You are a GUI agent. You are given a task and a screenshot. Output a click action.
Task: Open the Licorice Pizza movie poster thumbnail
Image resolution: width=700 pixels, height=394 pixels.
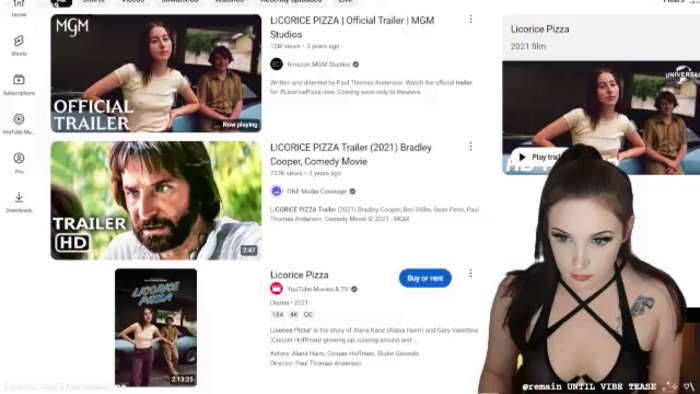click(156, 327)
